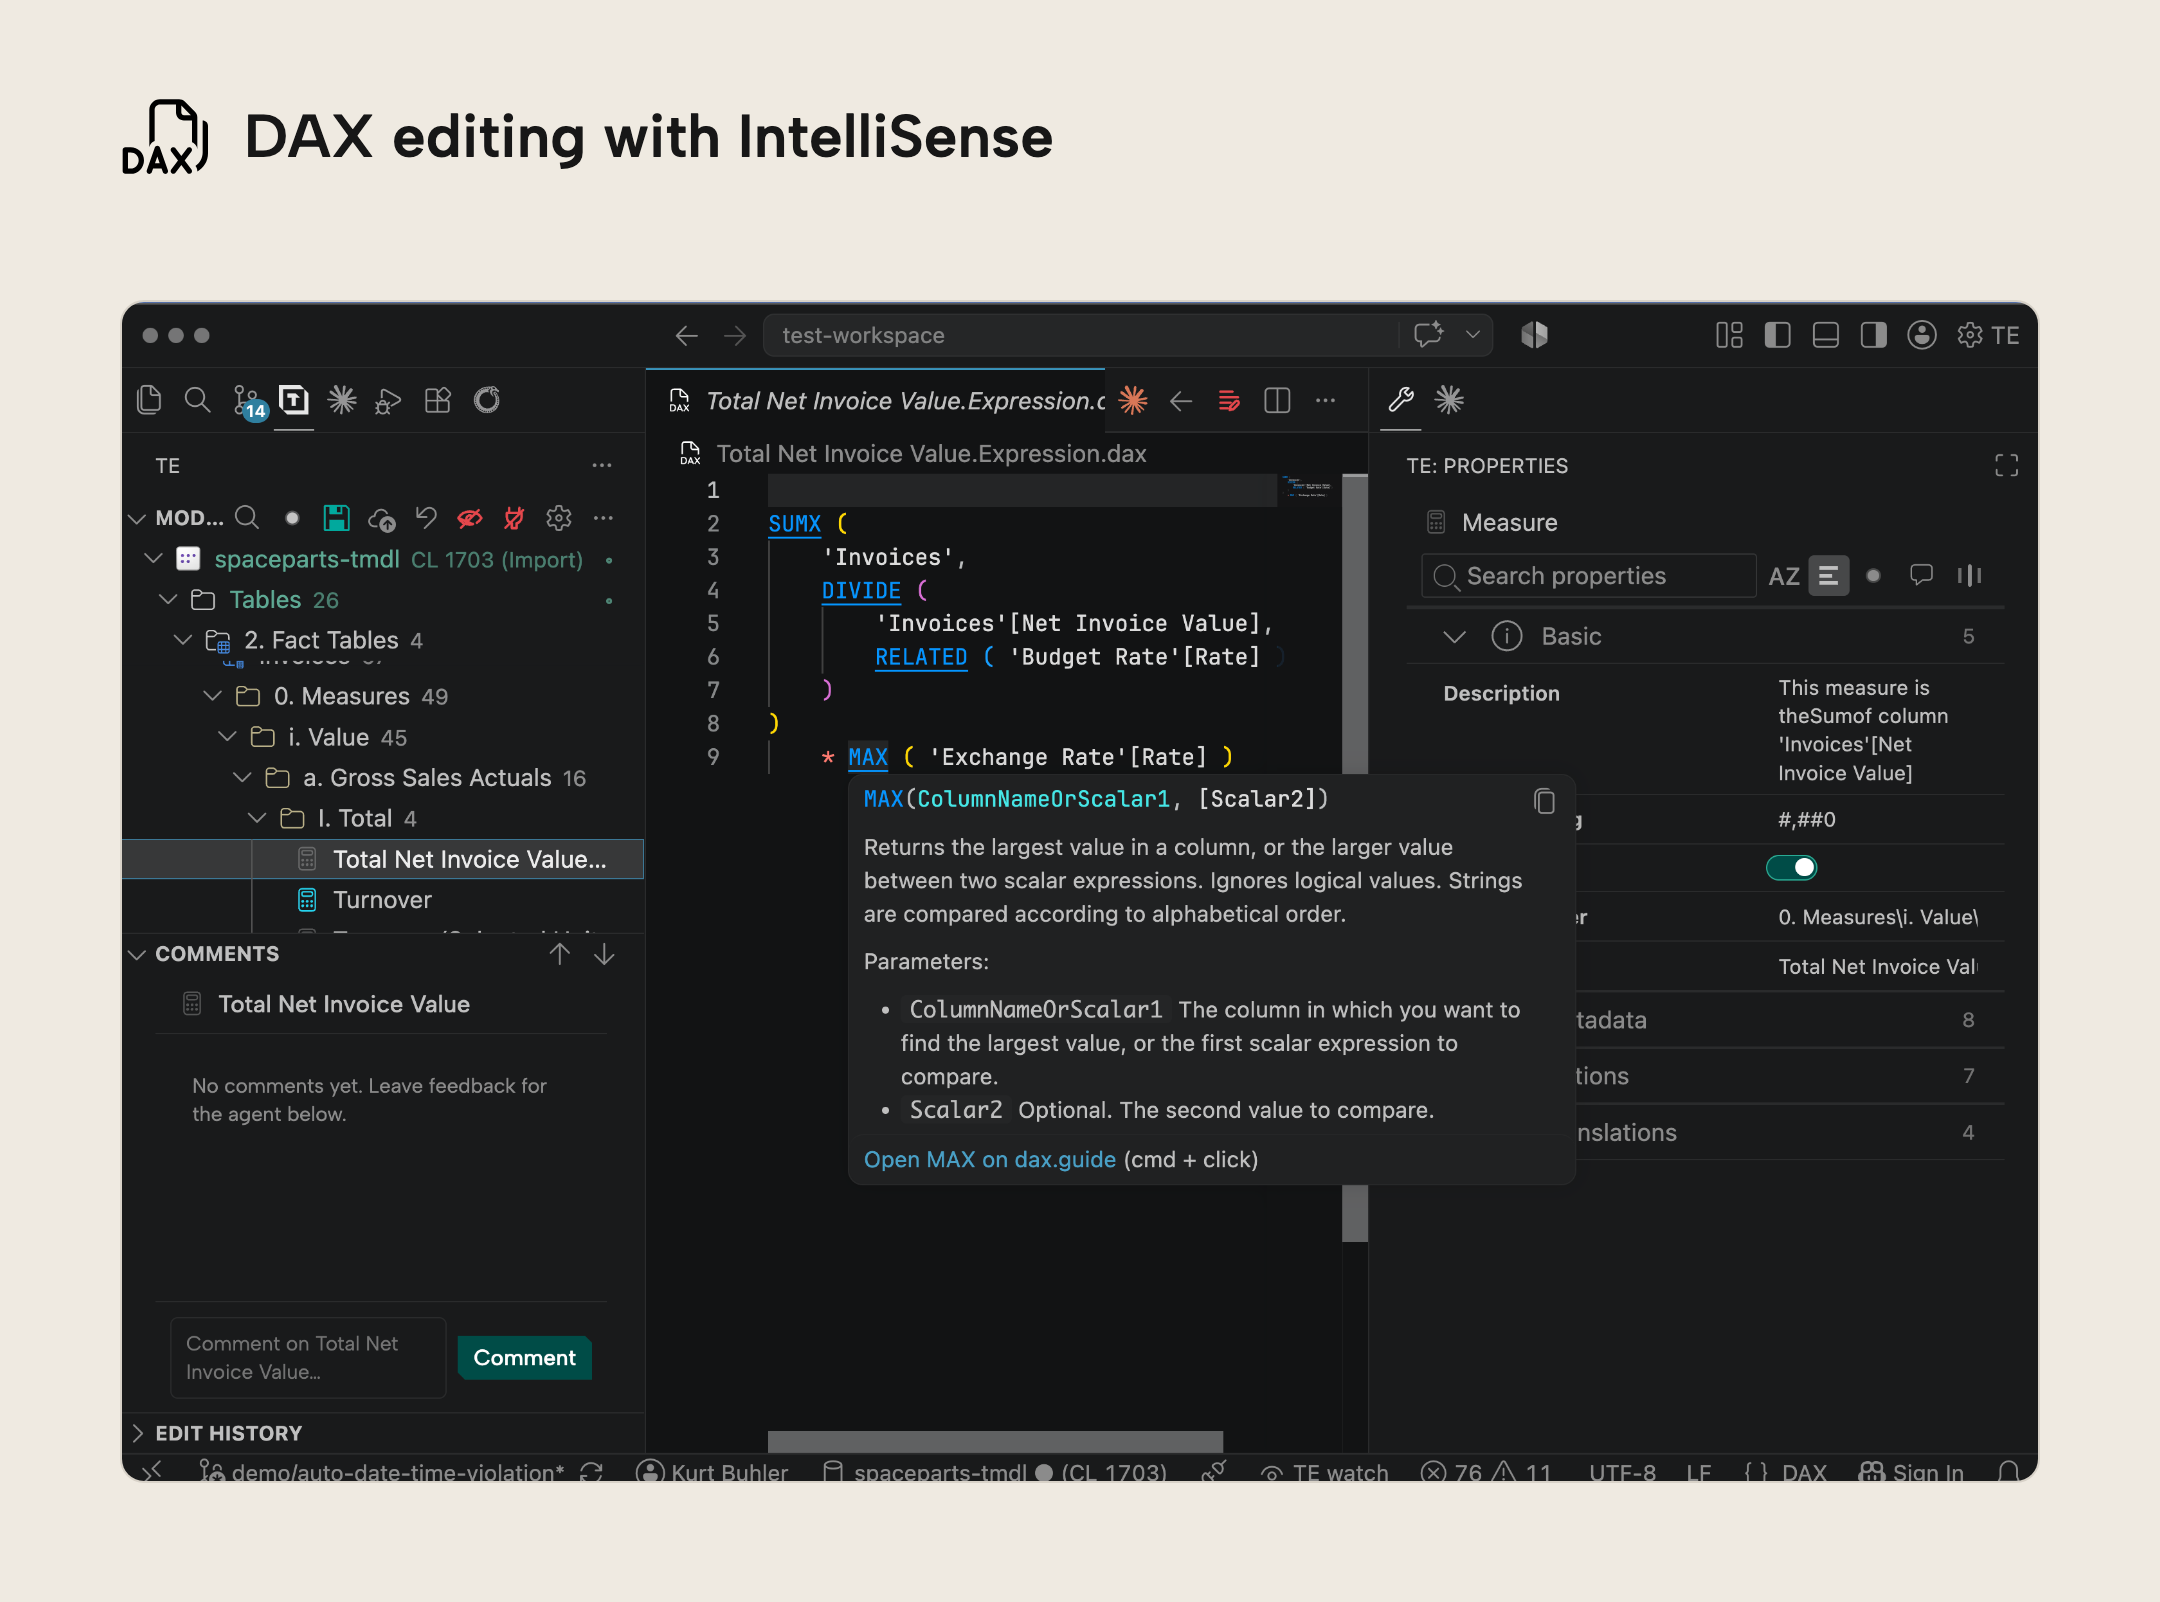The width and height of the screenshot is (2160, 1602).
Task: Collapse the COMMENTS section
Action: pos(138,954)
